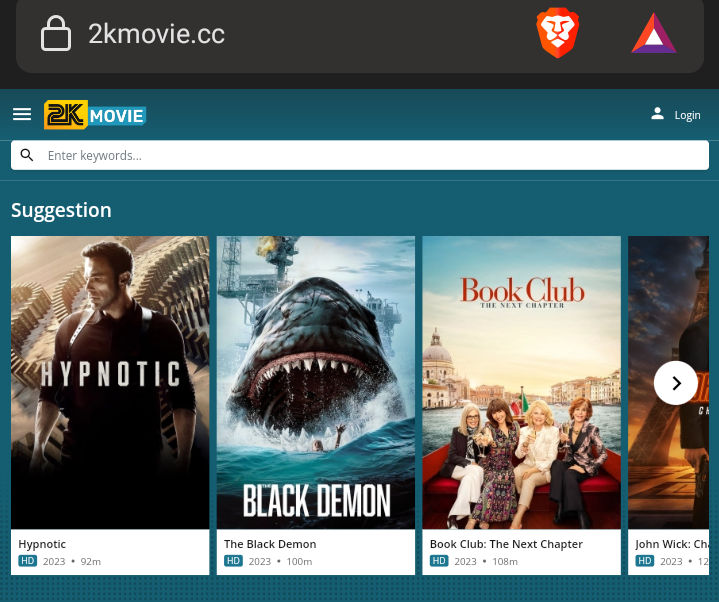Select the 2kmovie.cc address bar URL
This screenshot has height=602, width=719.
click(x=156, y=33)
